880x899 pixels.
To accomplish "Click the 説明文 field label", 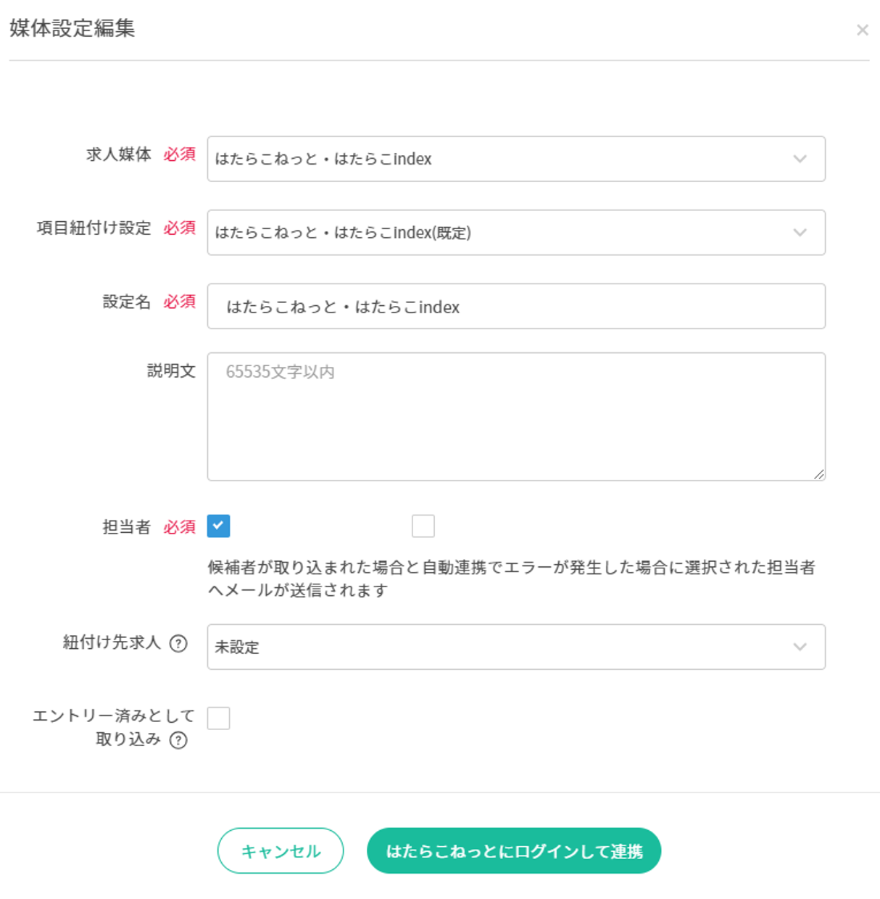I will pyautogui.click(x=172, y=370).
